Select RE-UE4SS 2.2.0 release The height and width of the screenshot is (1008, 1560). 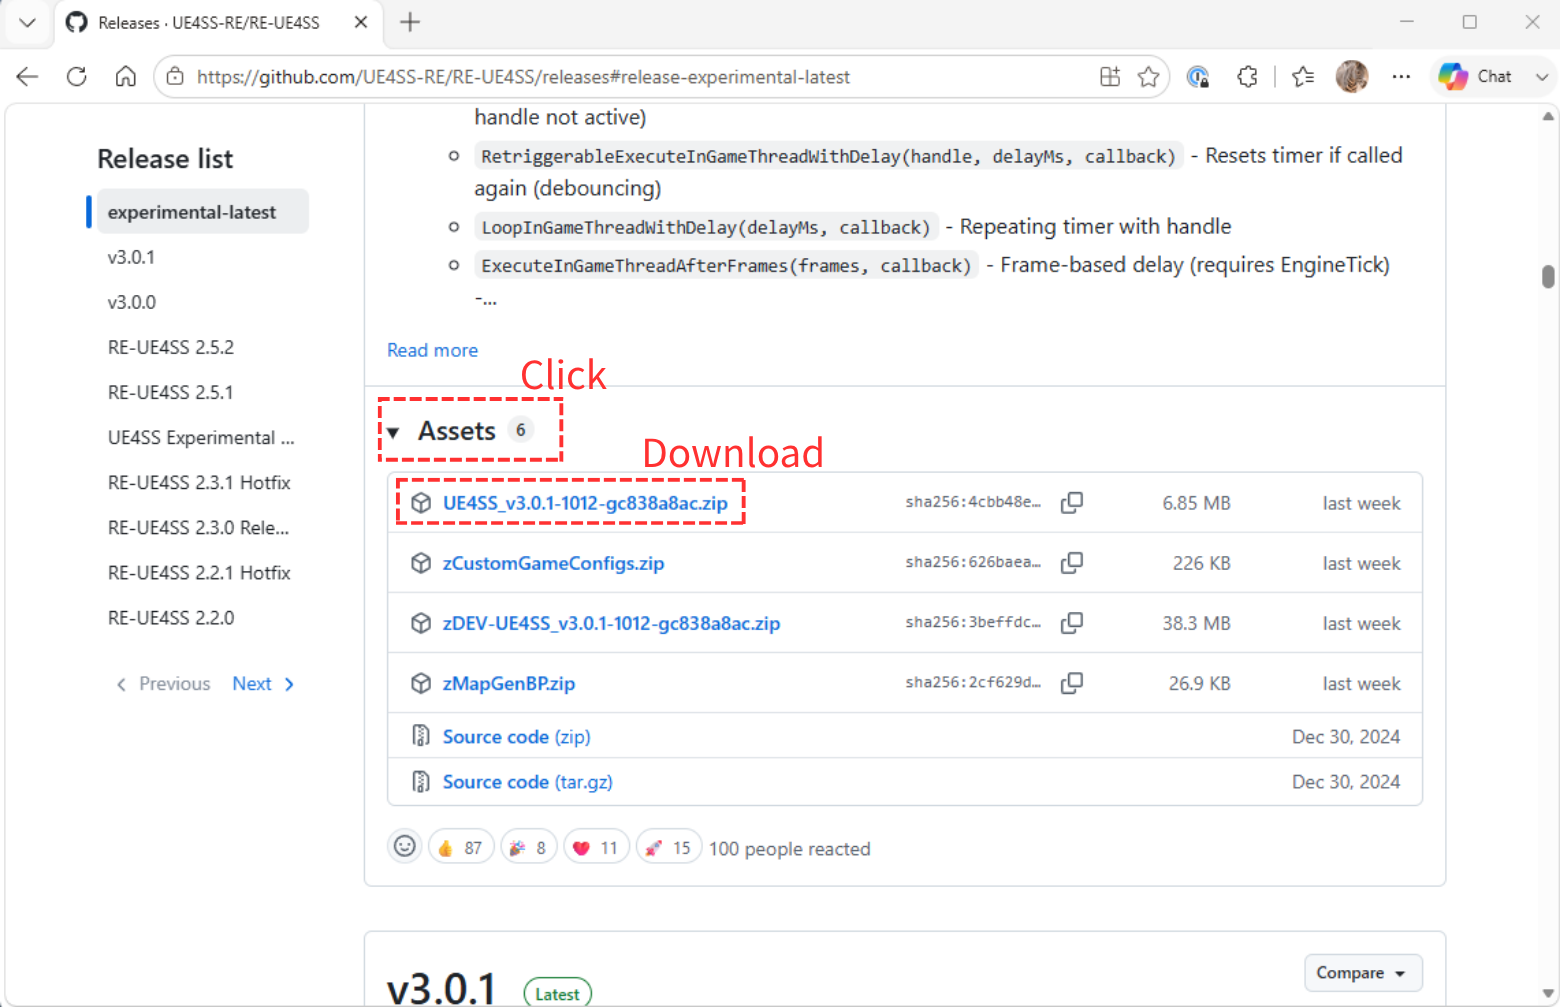pos(171,618)
